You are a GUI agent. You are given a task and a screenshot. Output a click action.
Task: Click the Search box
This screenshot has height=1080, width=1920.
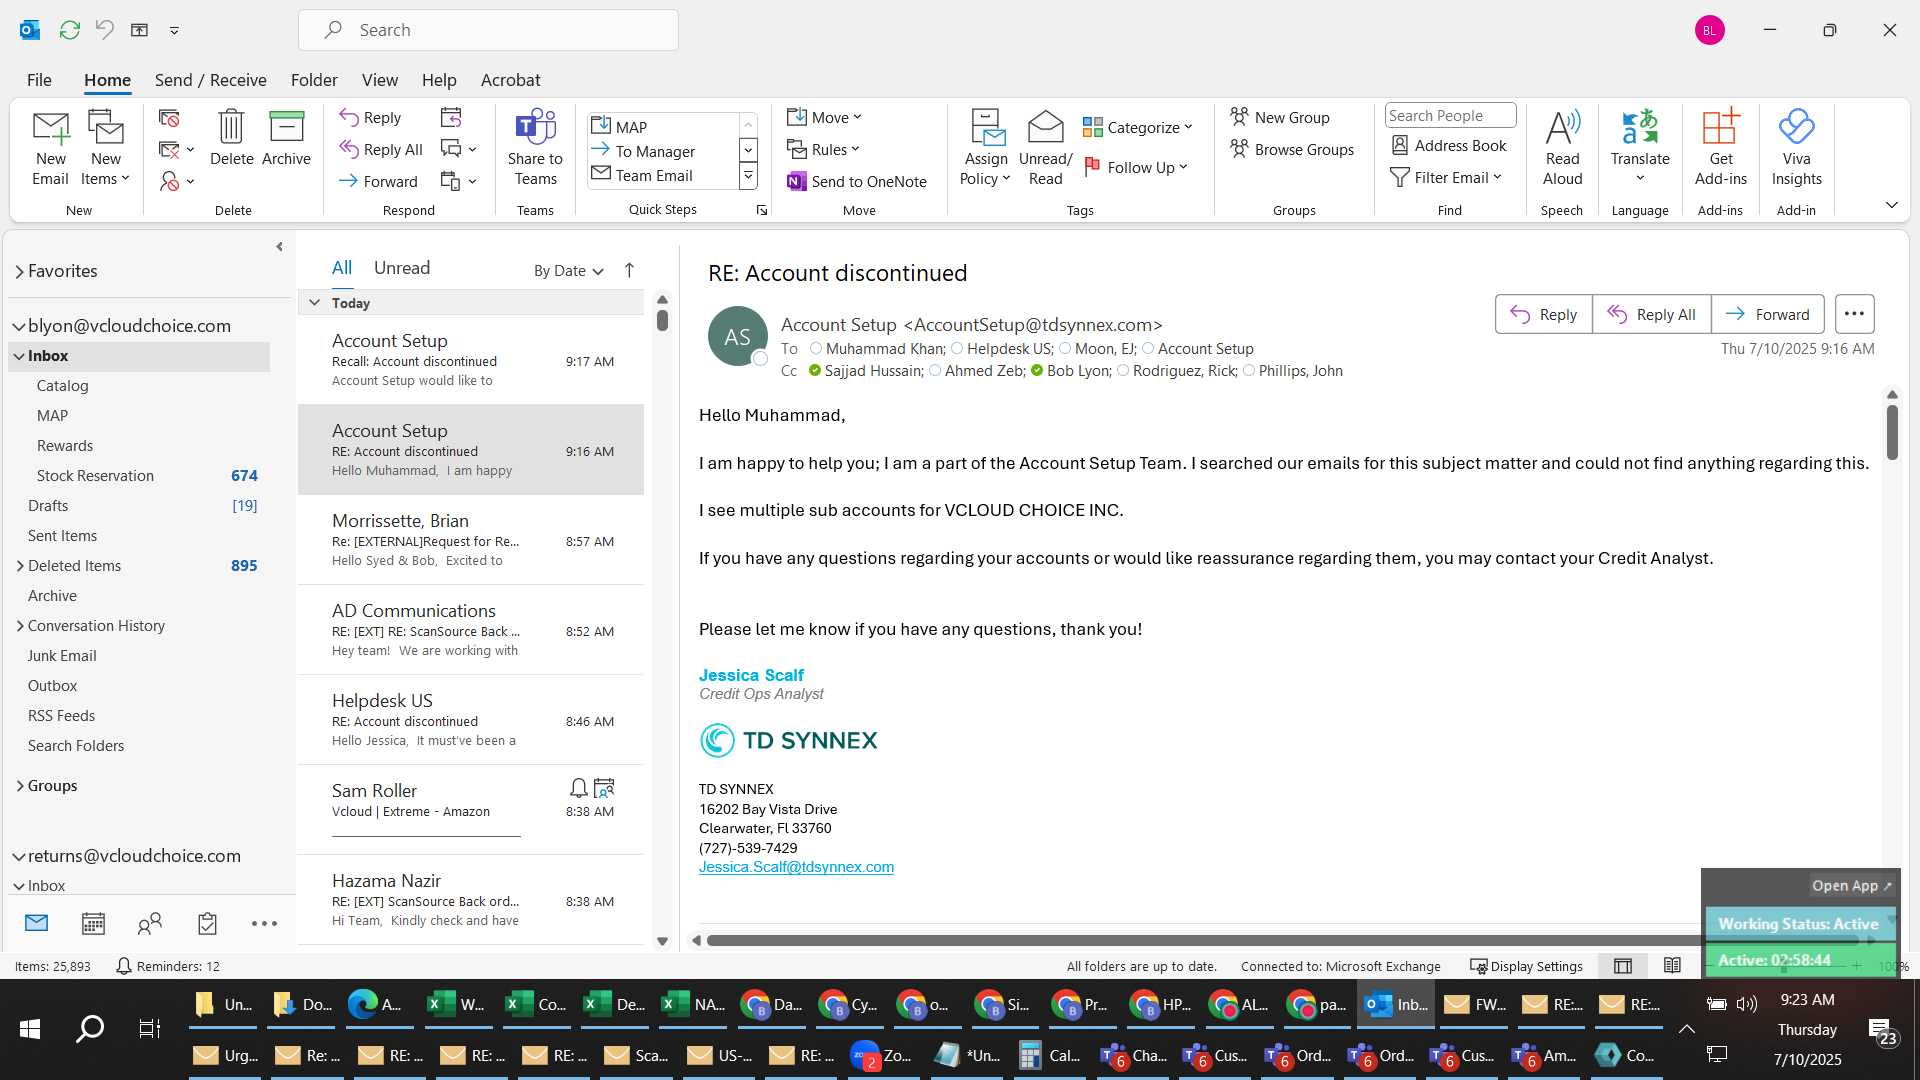[488, 30]
